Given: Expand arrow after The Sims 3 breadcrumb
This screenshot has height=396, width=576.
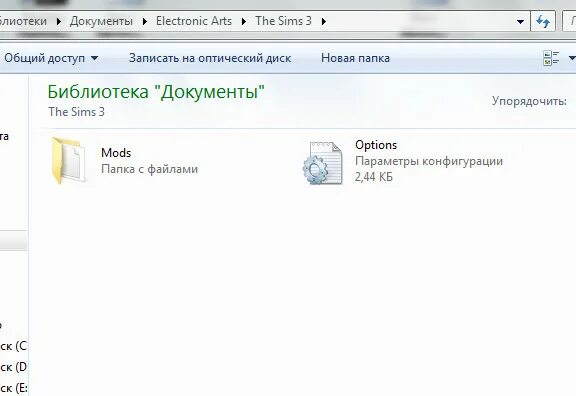Looking at the screenshot, I should (323, 21).
